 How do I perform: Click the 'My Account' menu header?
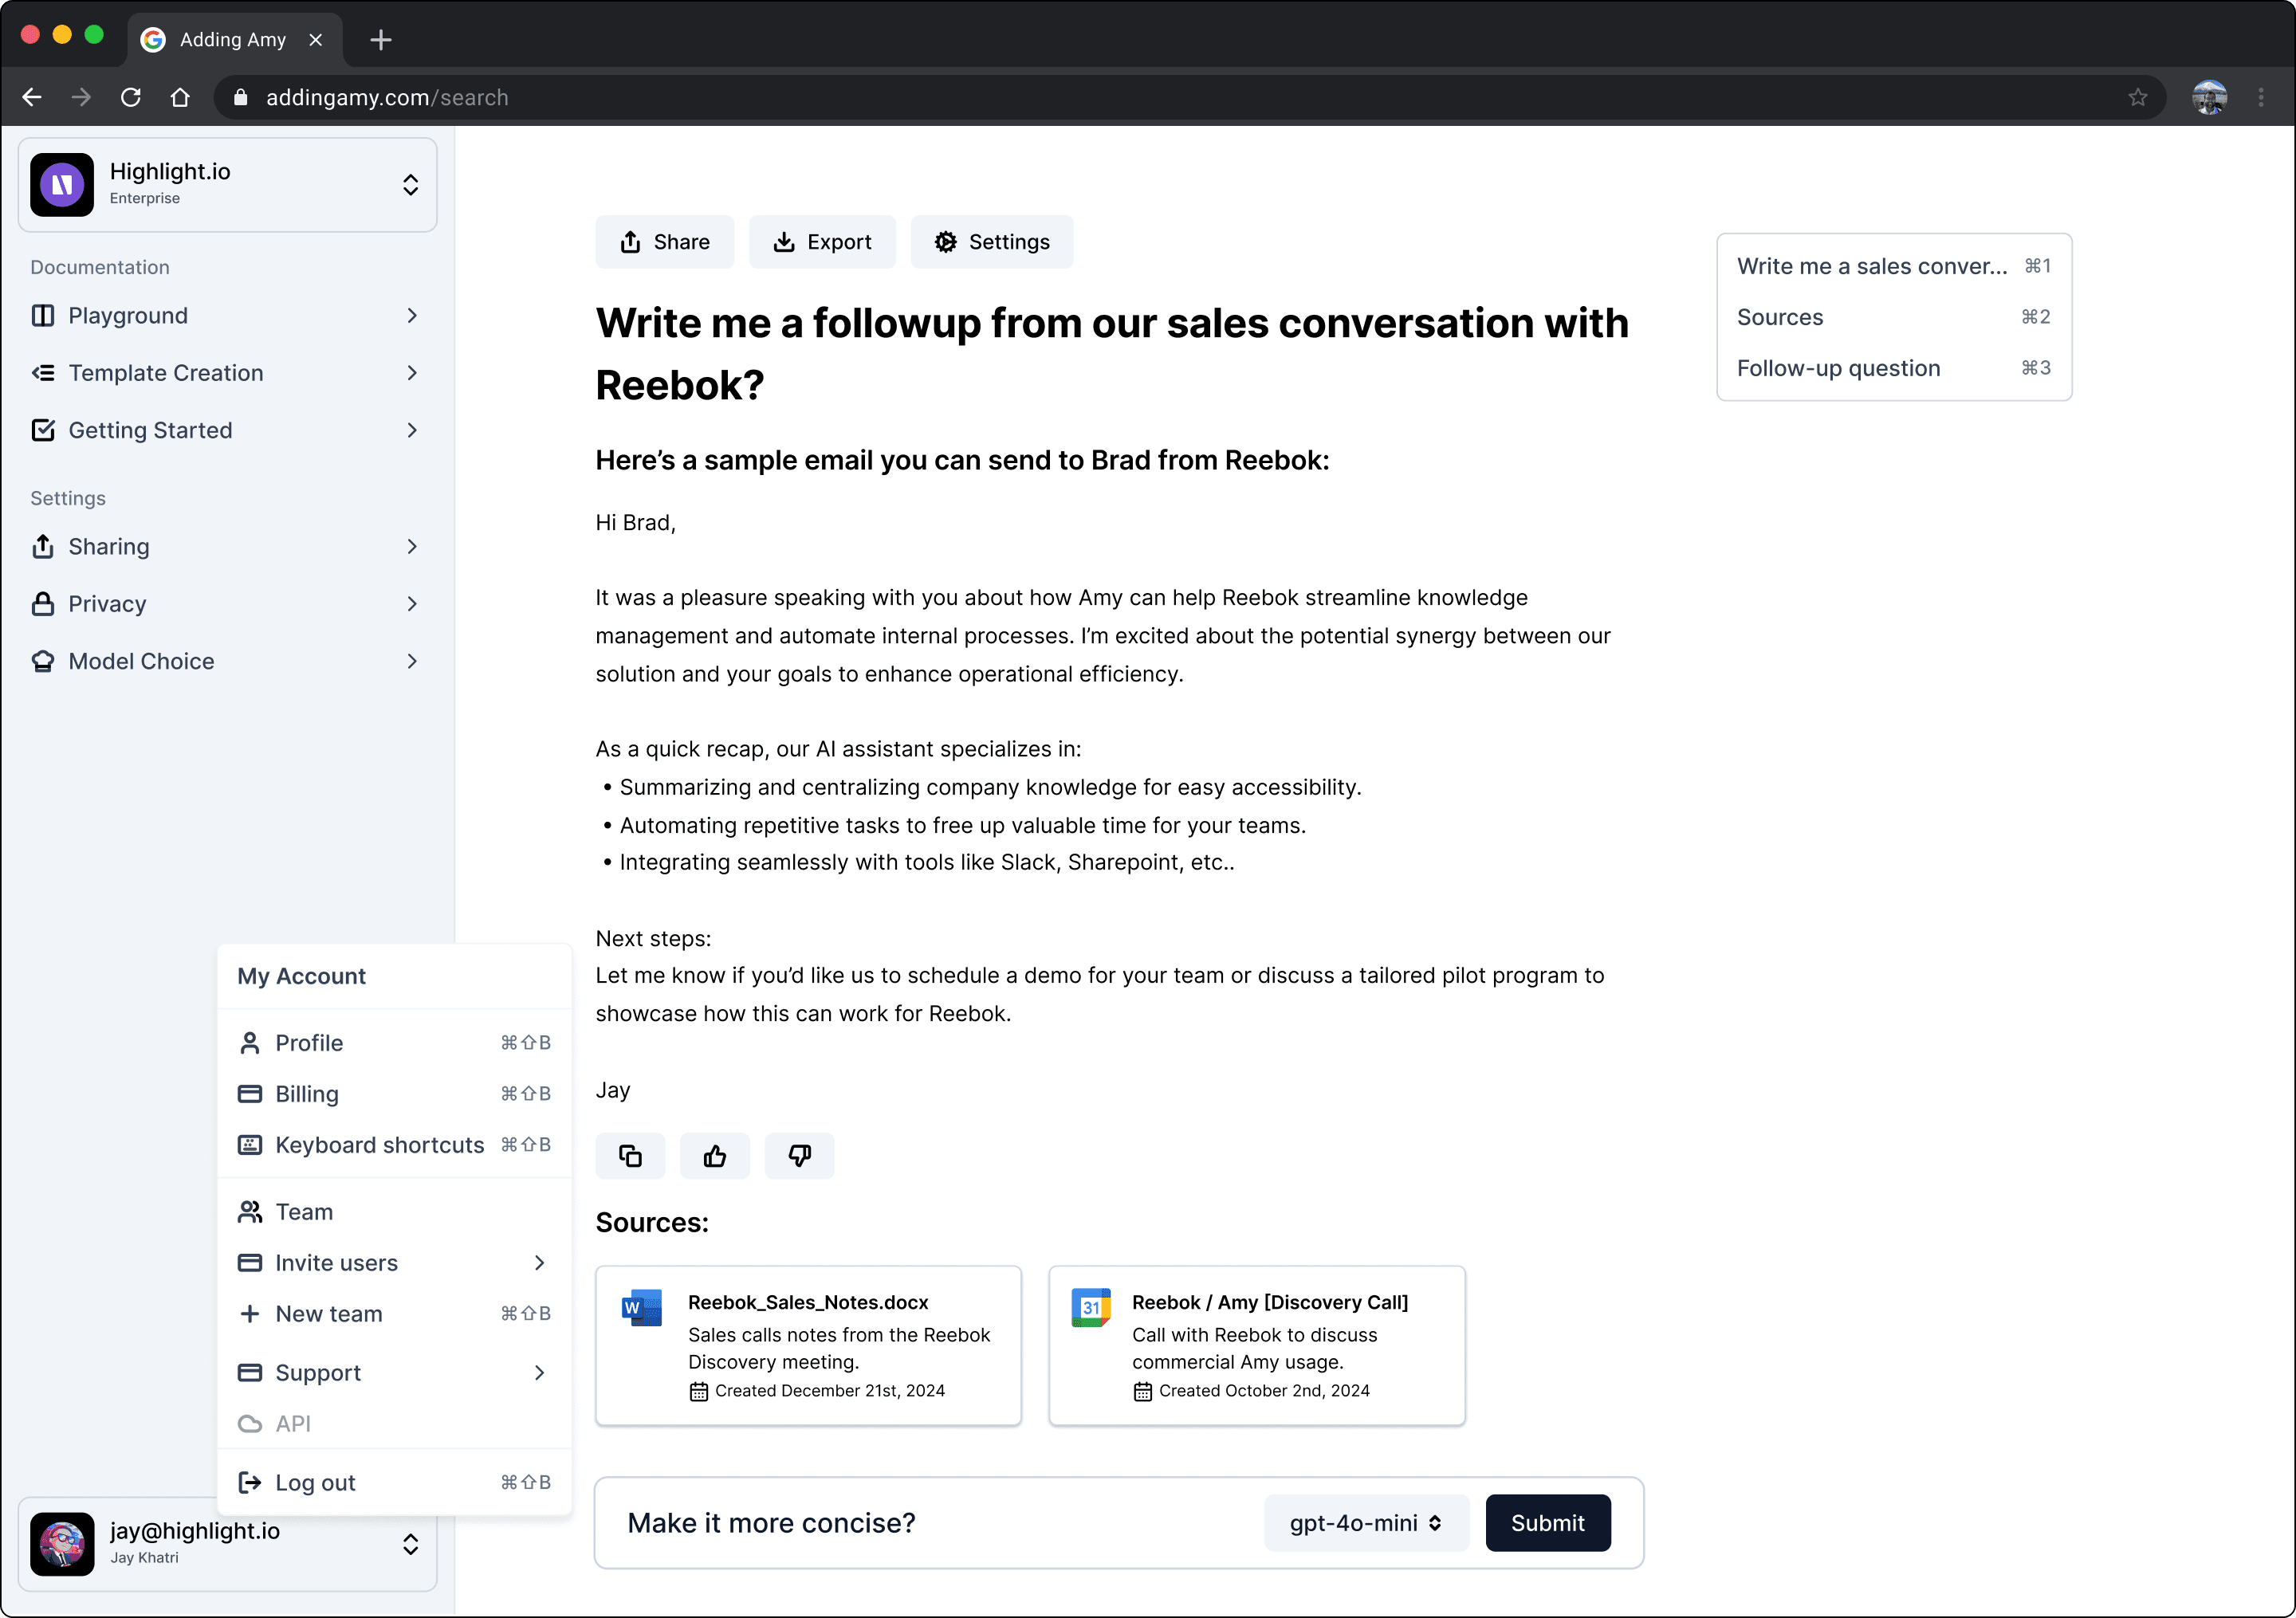coord(301,976)
